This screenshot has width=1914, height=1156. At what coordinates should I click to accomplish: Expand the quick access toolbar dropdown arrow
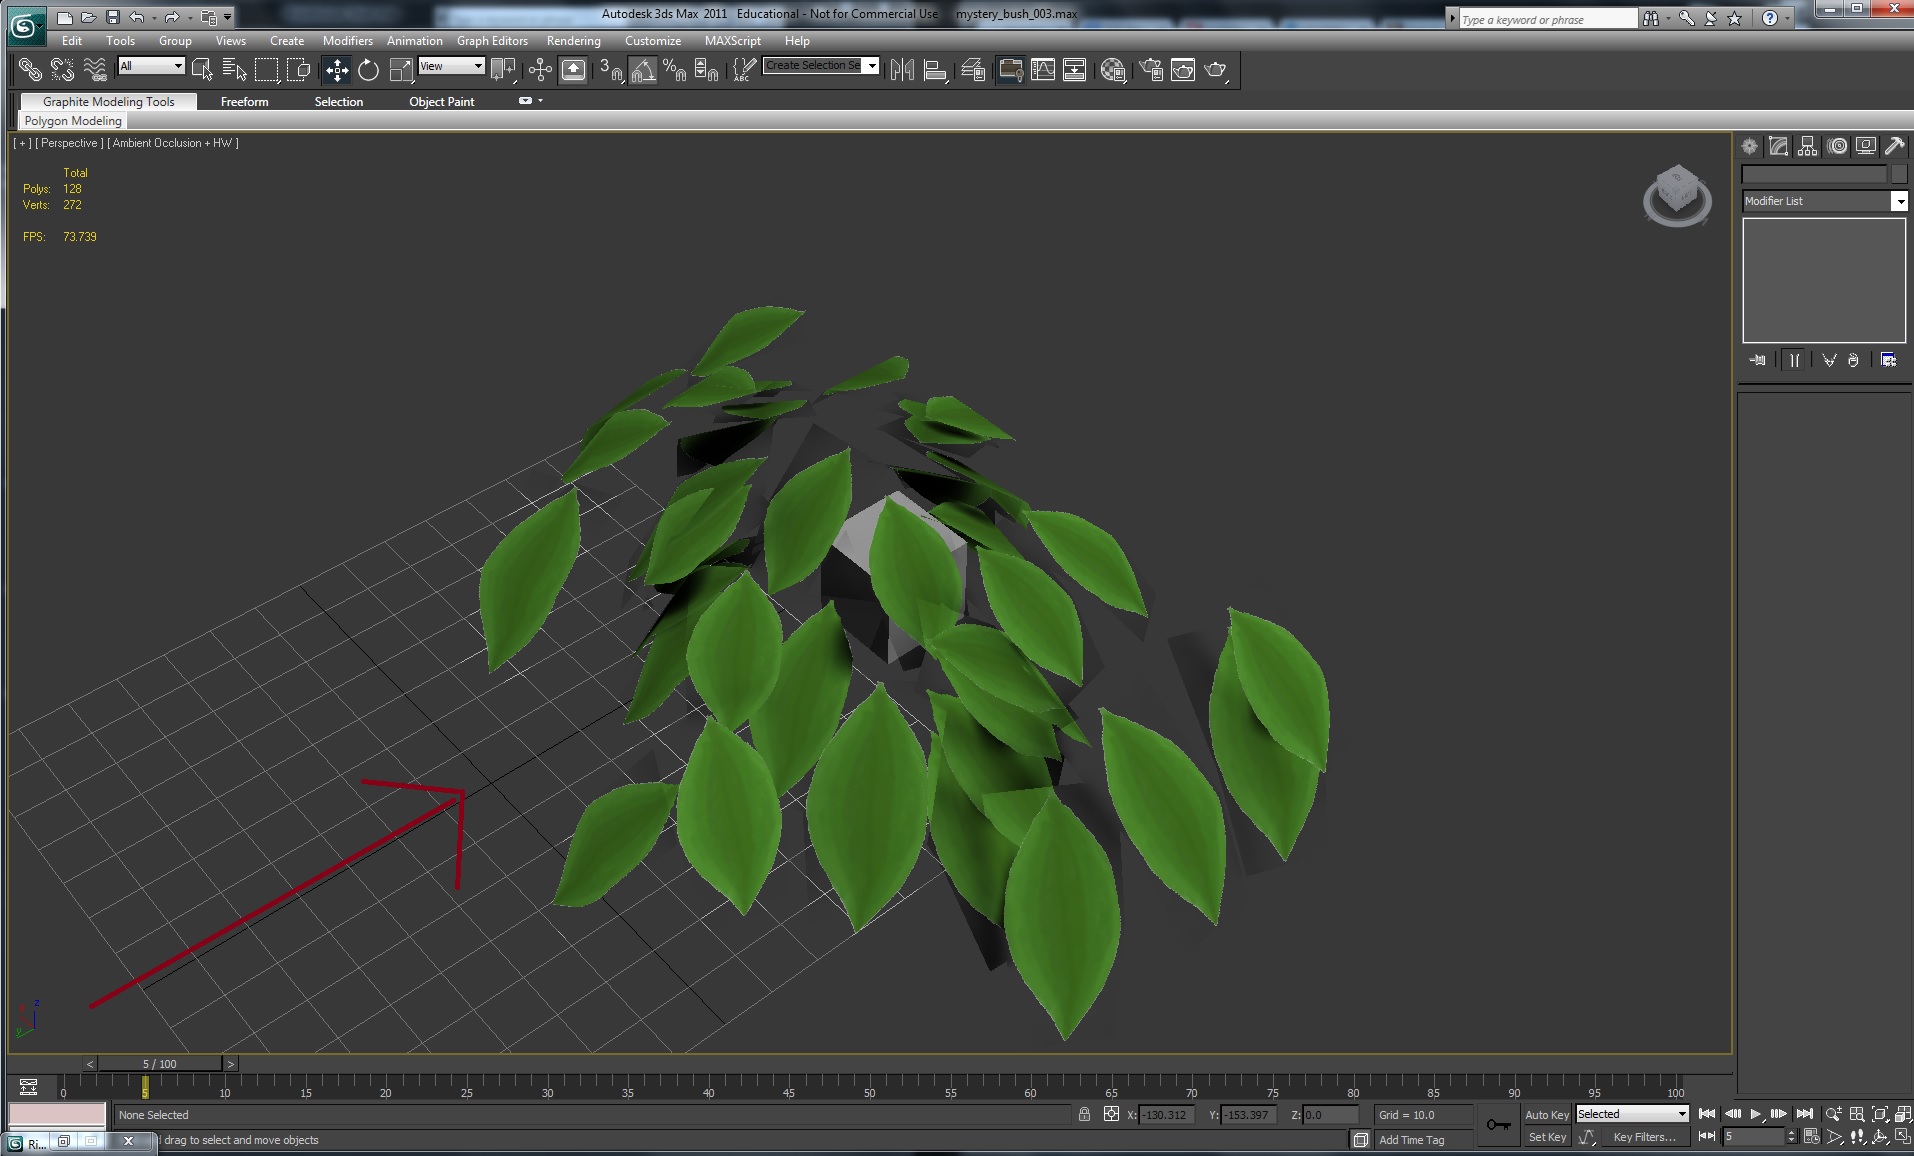(228, 17)
